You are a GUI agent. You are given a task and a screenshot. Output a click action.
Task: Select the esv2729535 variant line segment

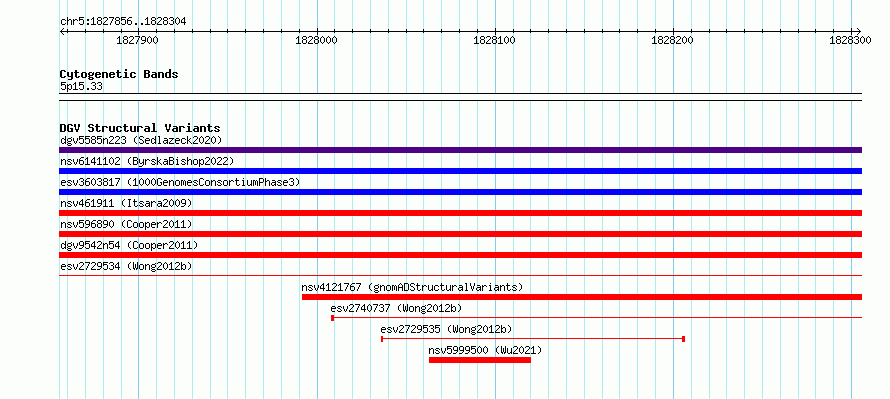click(x=533, y=339)
